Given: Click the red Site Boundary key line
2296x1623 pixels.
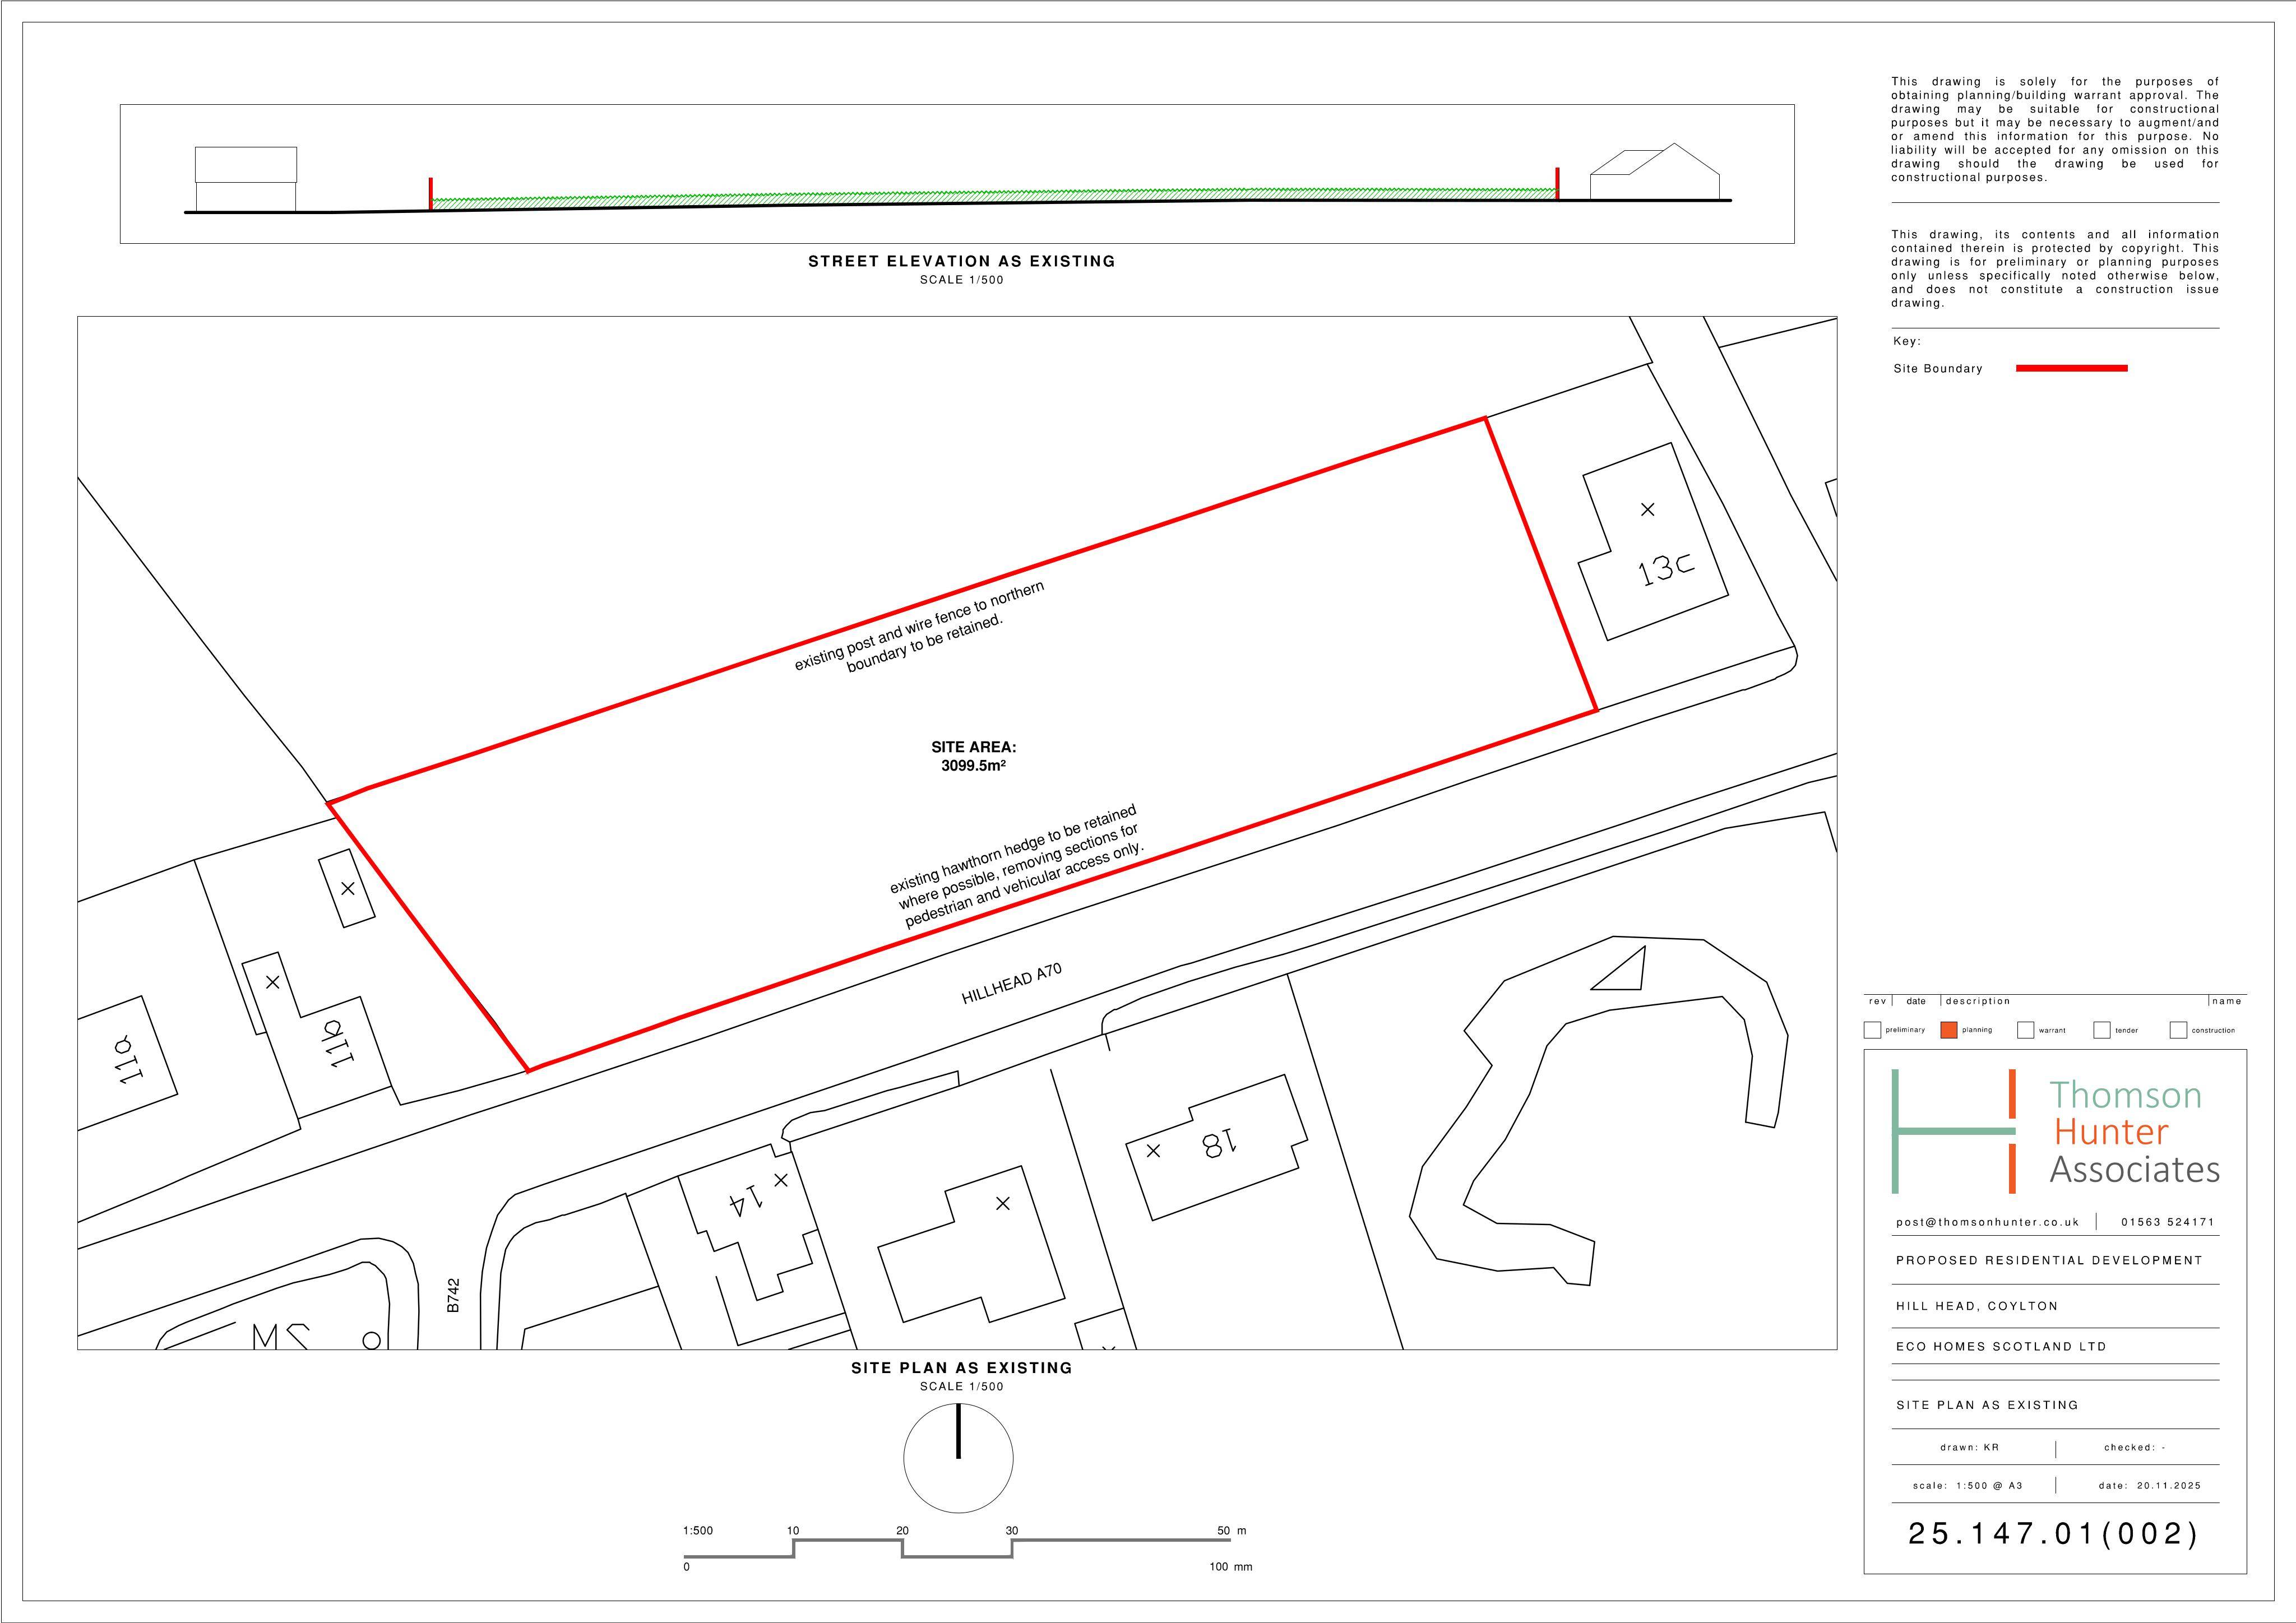Looking at the screenshot, I should pyautogui.click(x=2072, y=368).
